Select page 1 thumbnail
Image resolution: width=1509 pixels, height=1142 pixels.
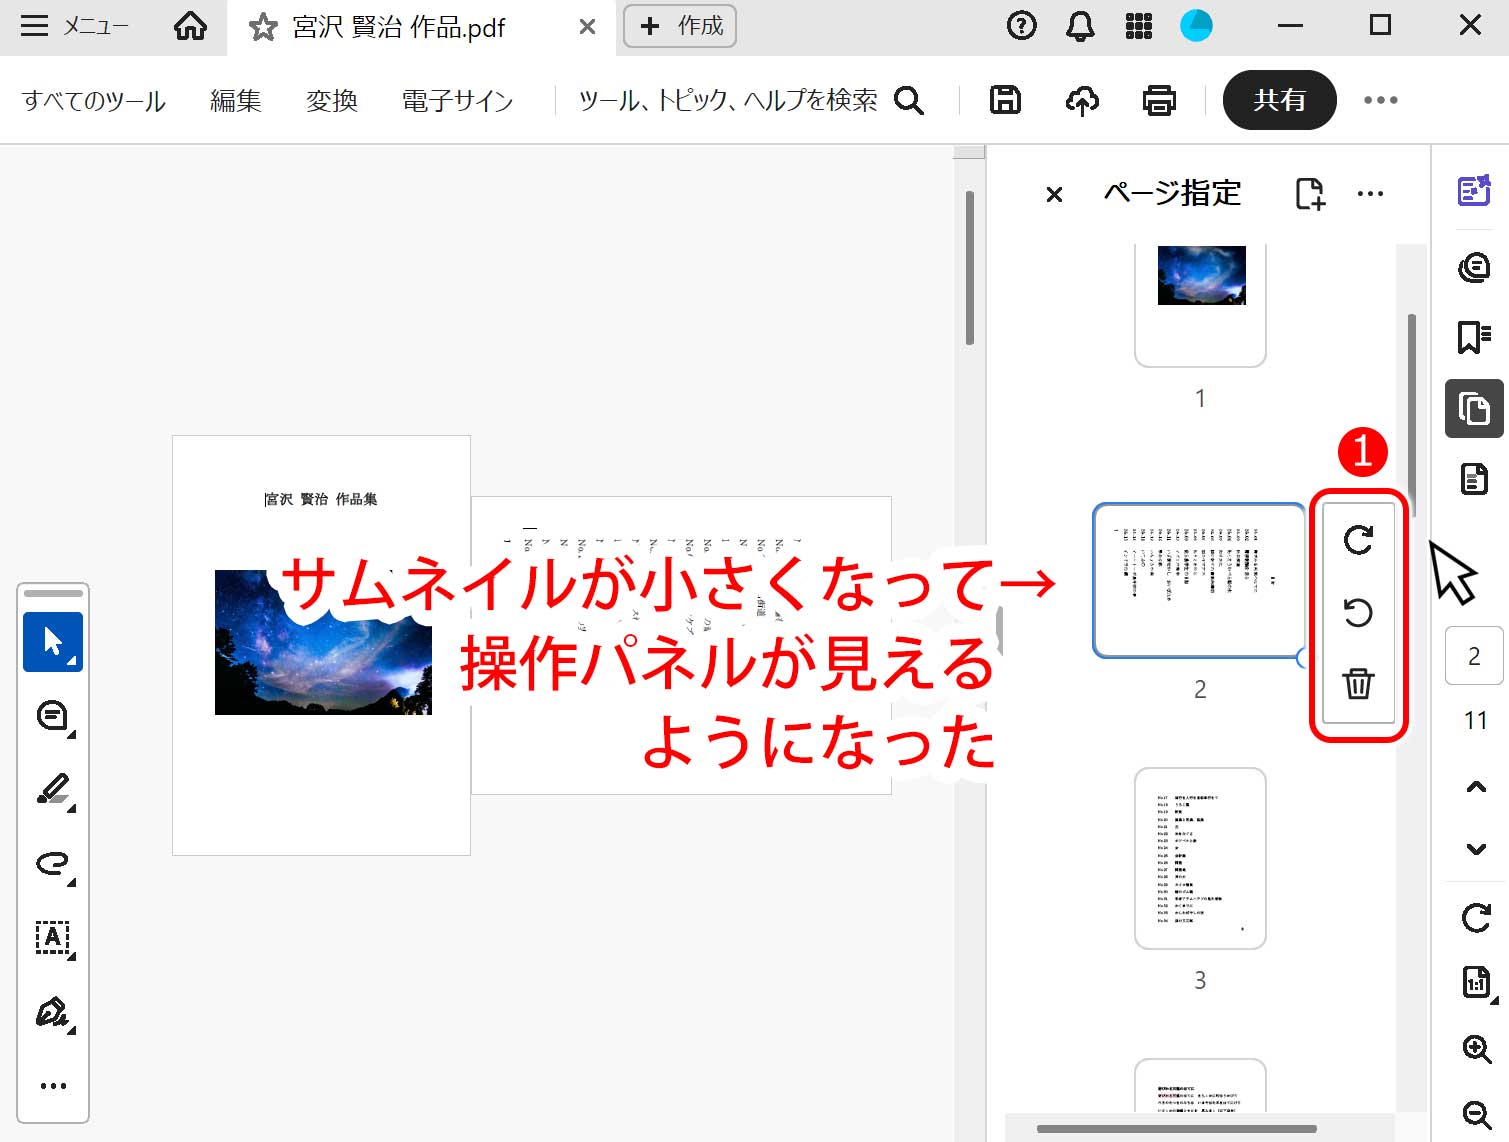point(1200,304)
